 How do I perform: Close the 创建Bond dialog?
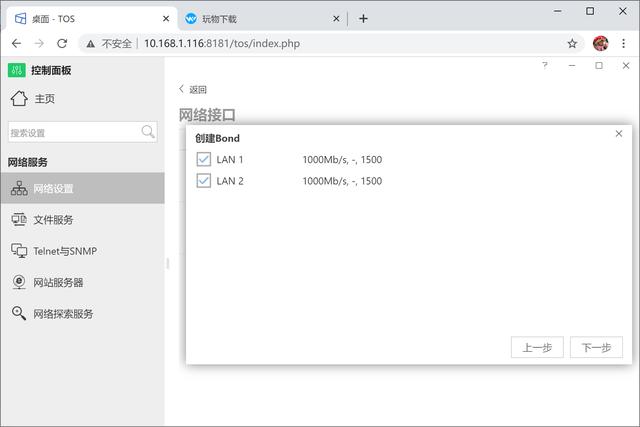pyautogui.click(x=619, y=134)
